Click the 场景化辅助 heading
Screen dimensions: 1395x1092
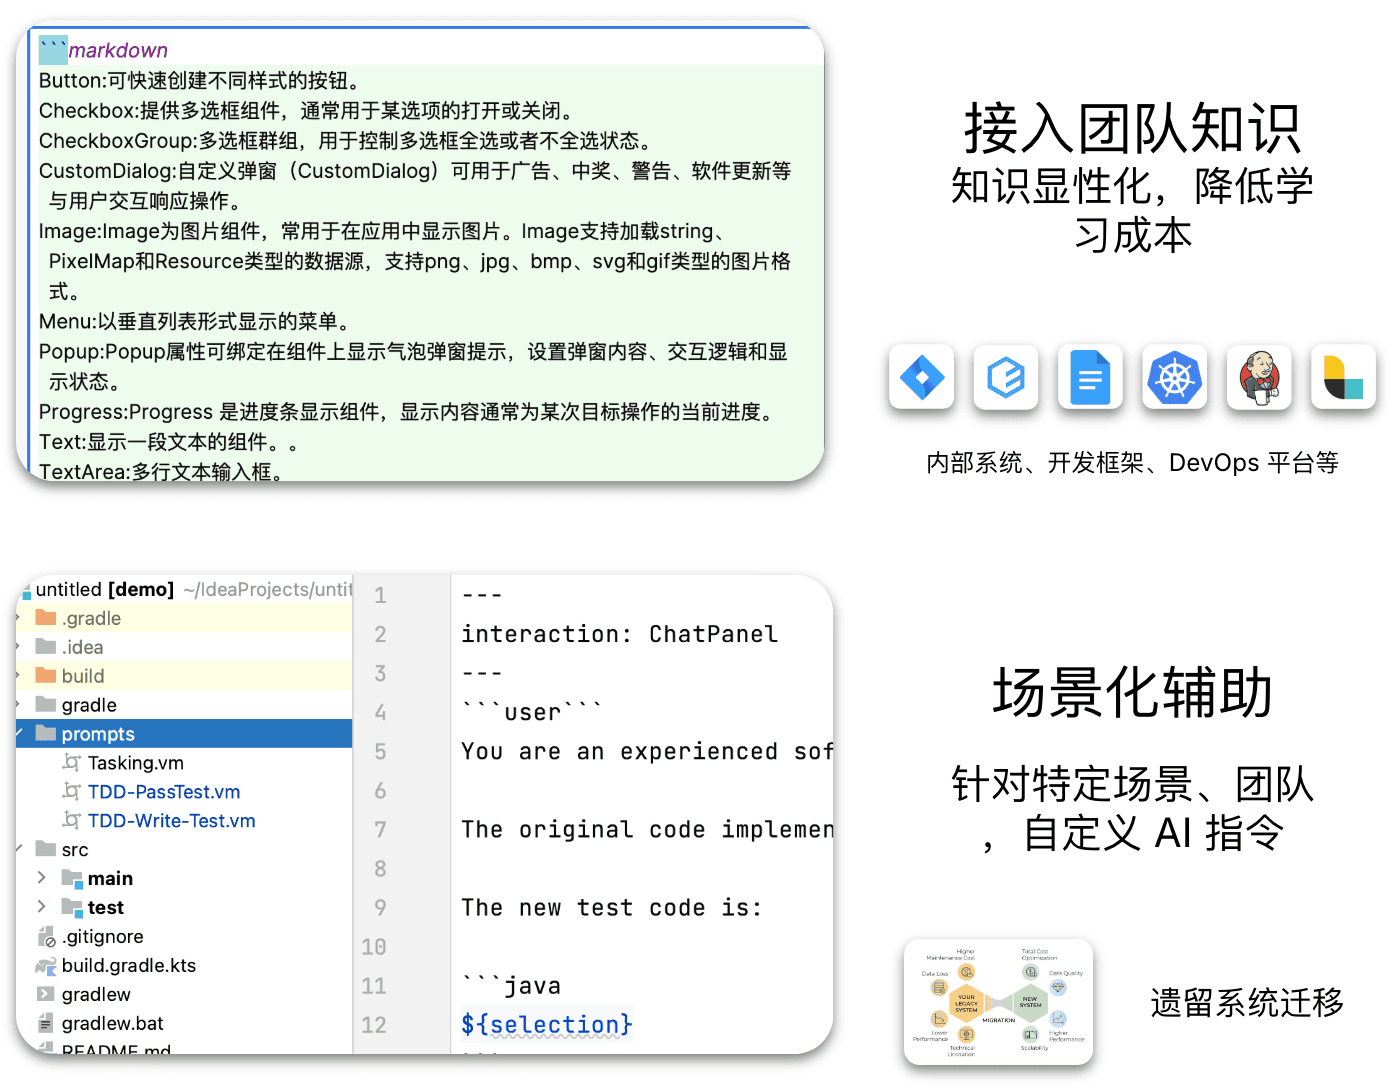pyautogui.click(x=1132, y=692)
